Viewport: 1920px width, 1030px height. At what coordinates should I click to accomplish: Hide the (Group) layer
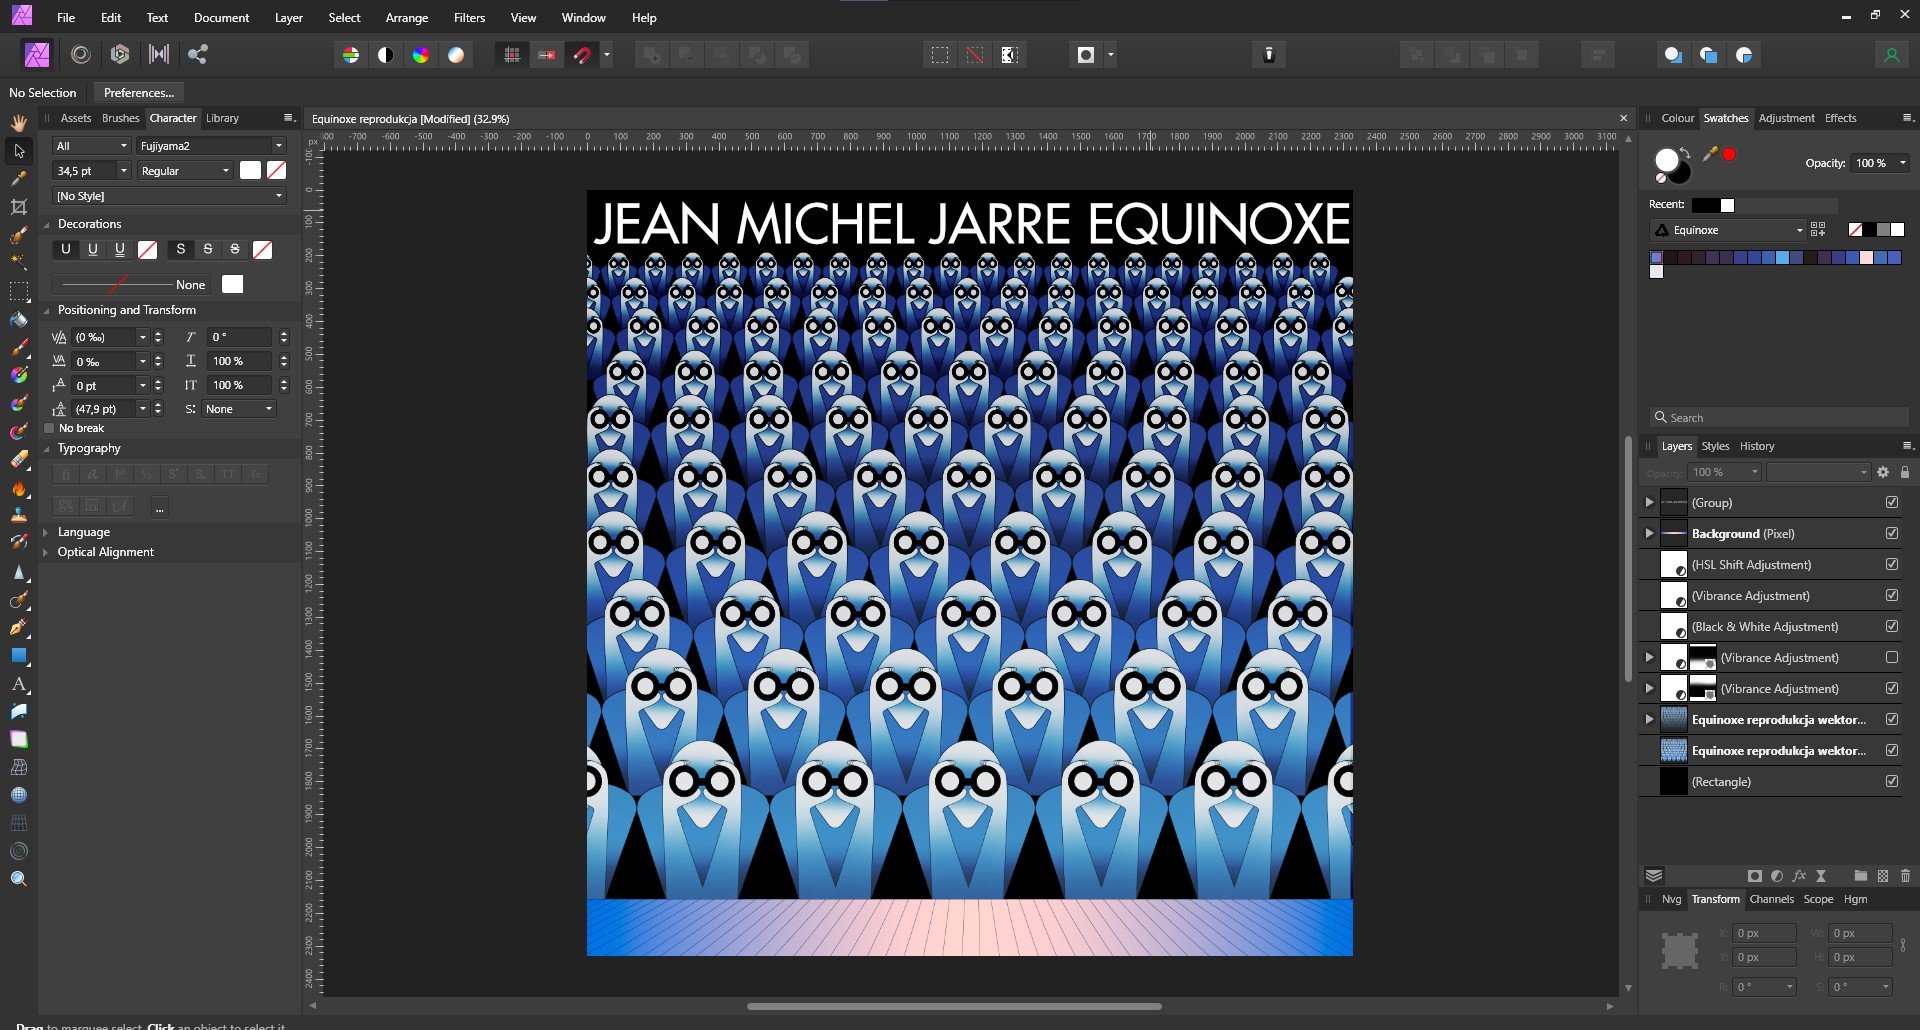point(1892,502)
